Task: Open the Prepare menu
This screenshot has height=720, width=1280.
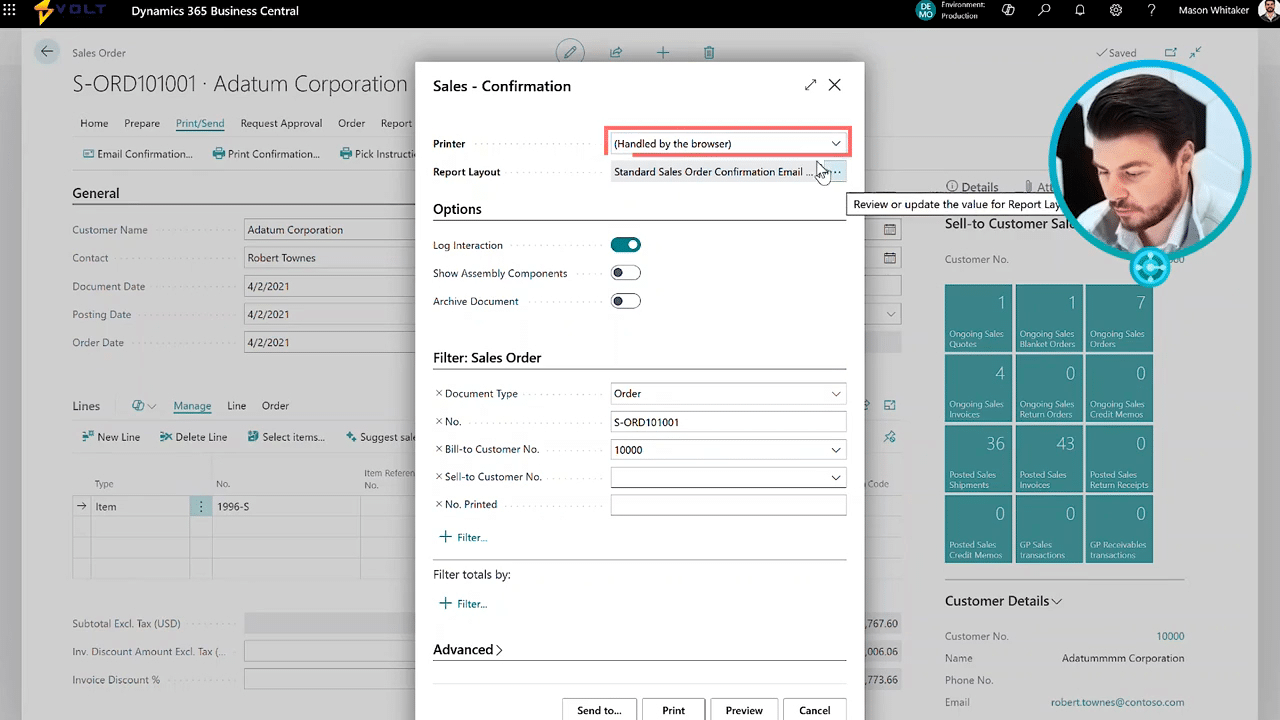Action: coord(142,123)
